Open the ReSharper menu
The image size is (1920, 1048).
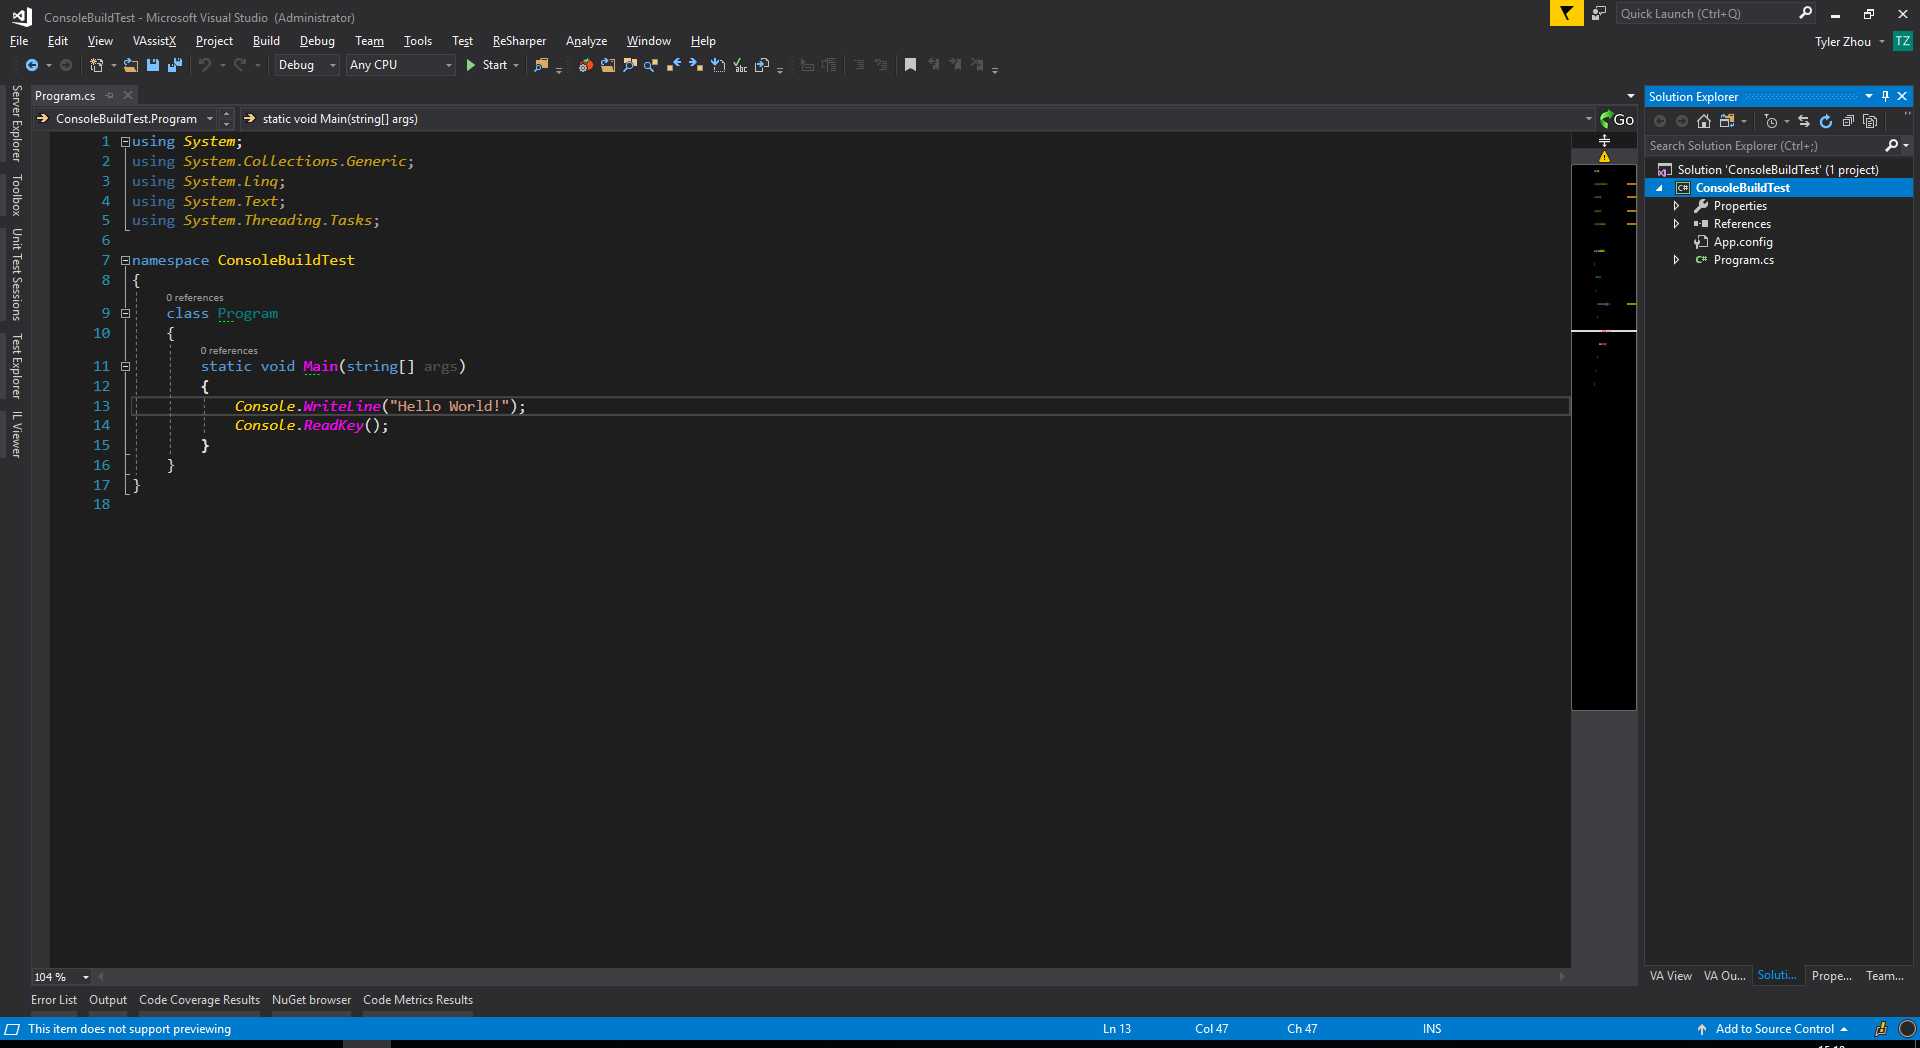(519, 41)
